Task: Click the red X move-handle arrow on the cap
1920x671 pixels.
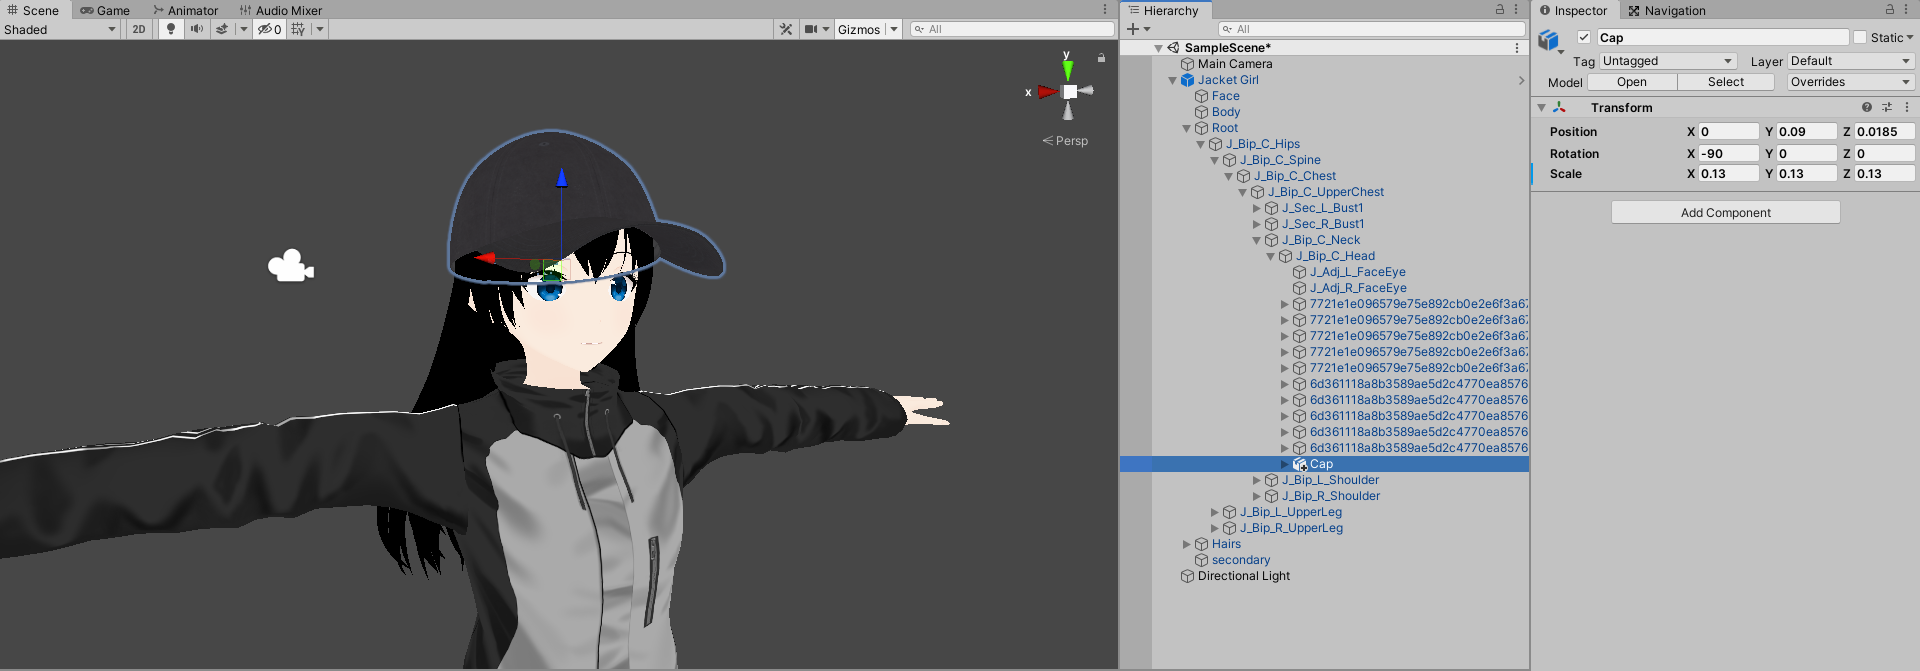Action: point(485,258)
